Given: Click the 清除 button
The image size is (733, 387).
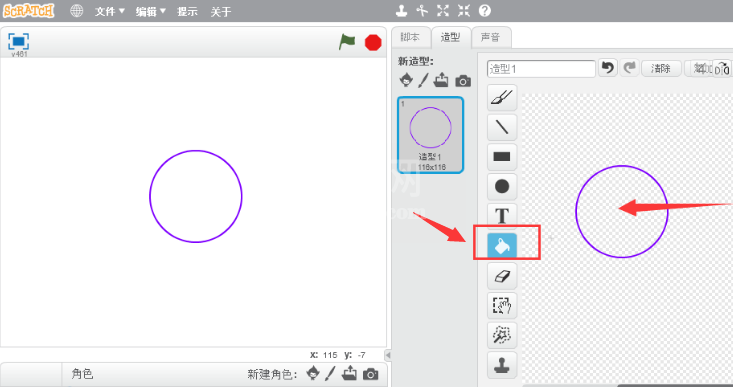Looking at the screenshot, I should pos(661,69).
